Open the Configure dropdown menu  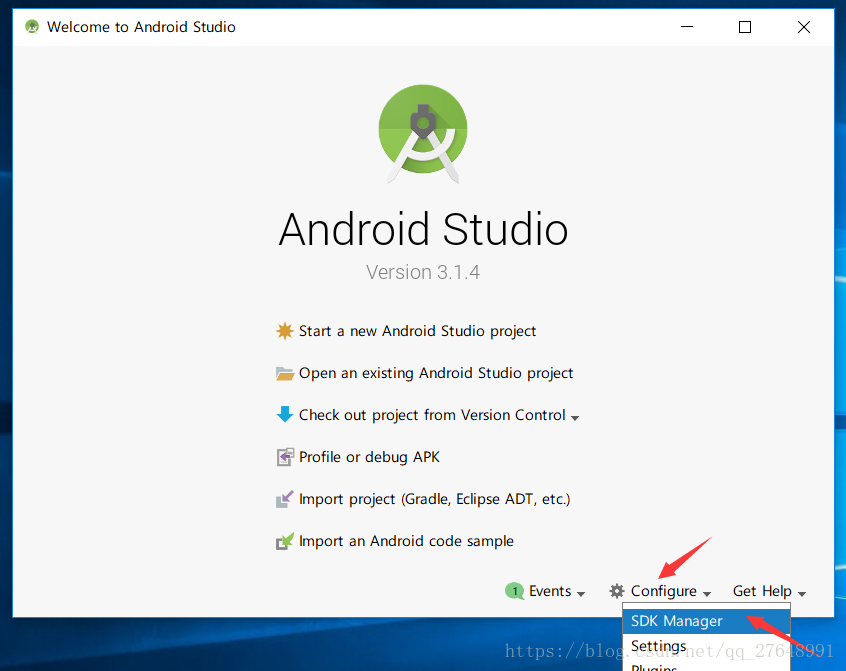click(x=670, y=591)
